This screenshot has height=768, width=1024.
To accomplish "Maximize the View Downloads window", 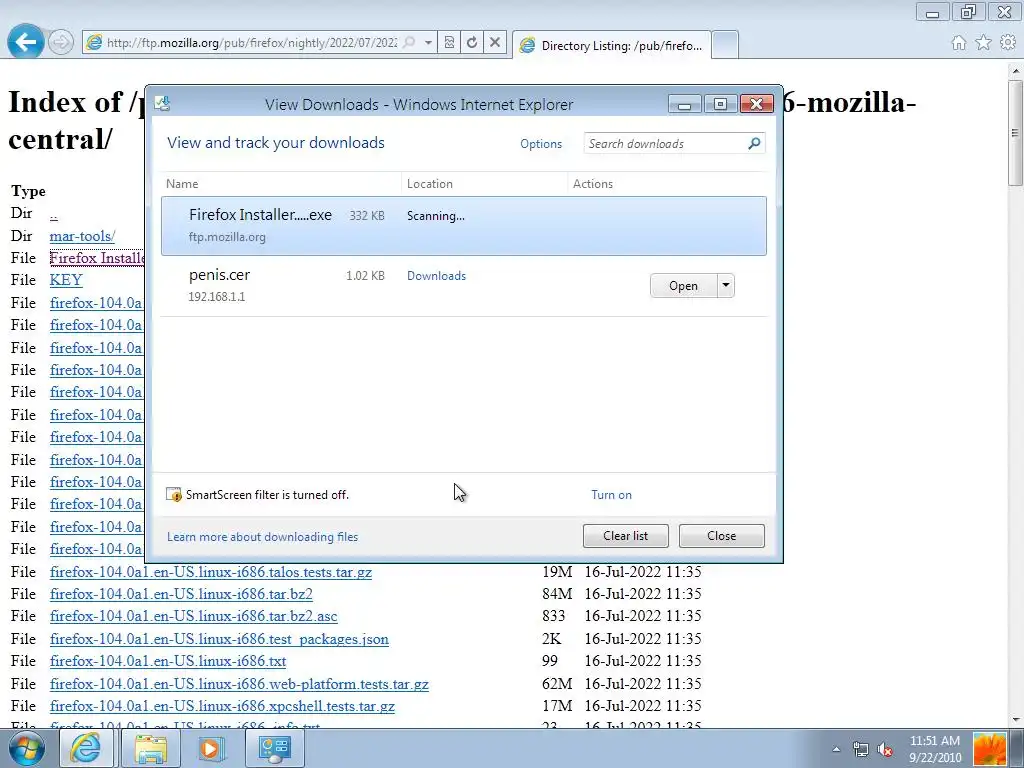I will pyautogui.click(x=720, y=104).
